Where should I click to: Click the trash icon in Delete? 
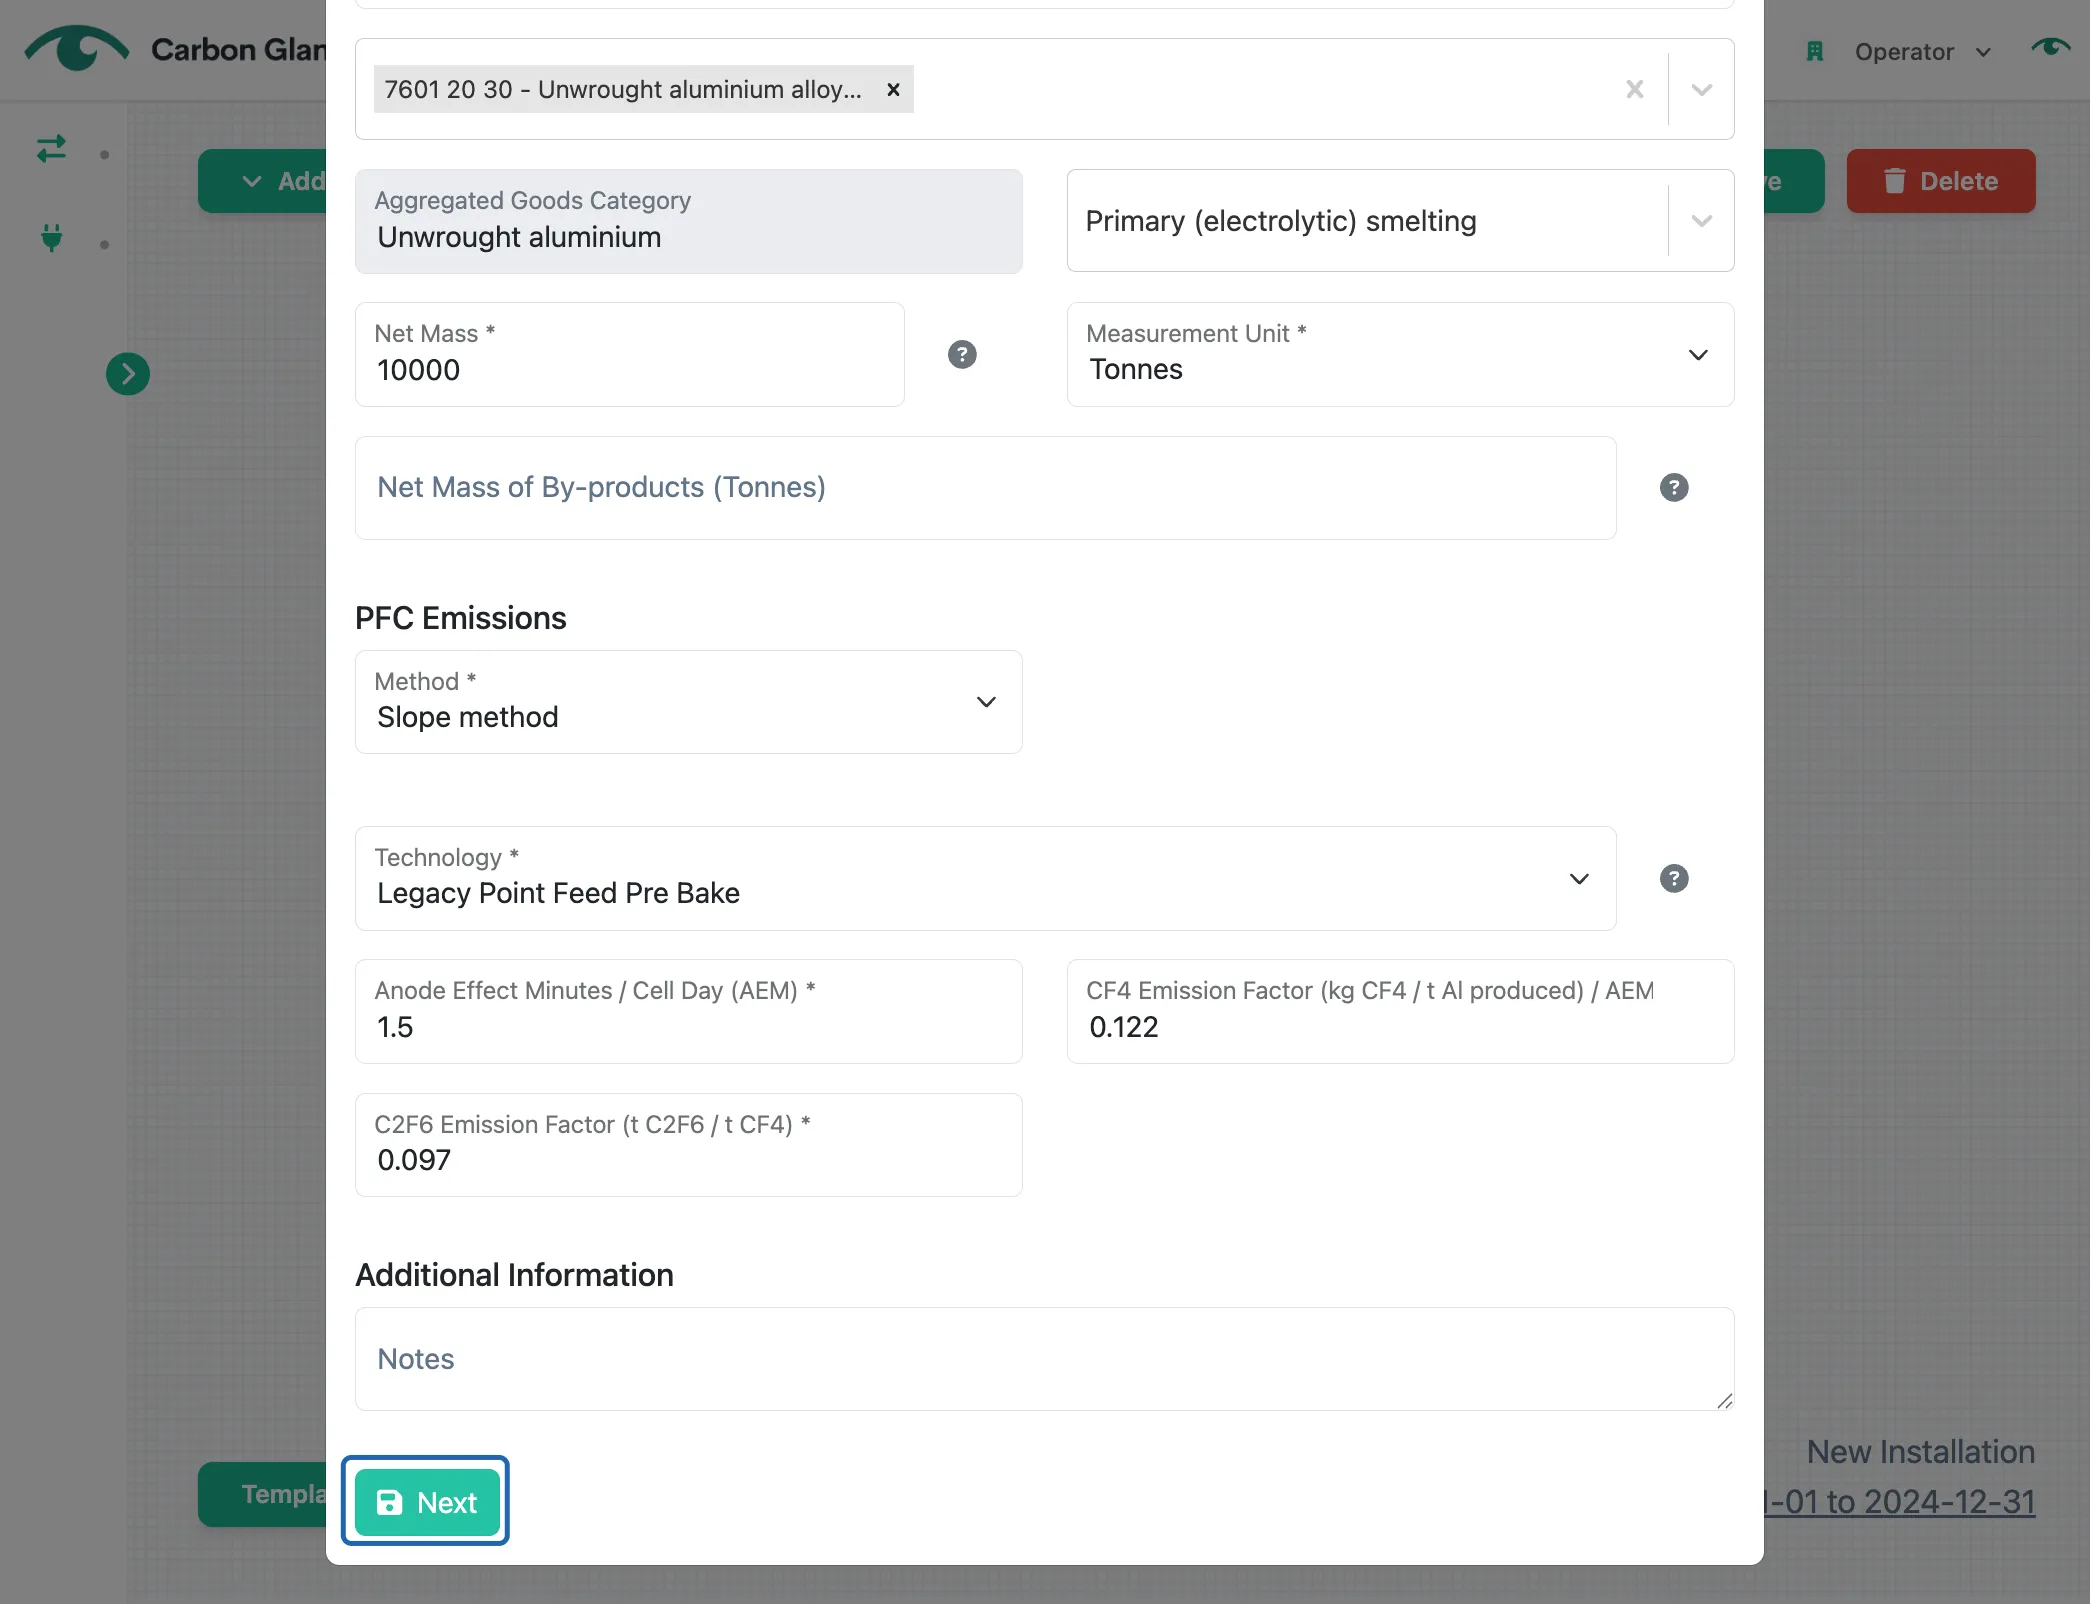click(1894, 181)
